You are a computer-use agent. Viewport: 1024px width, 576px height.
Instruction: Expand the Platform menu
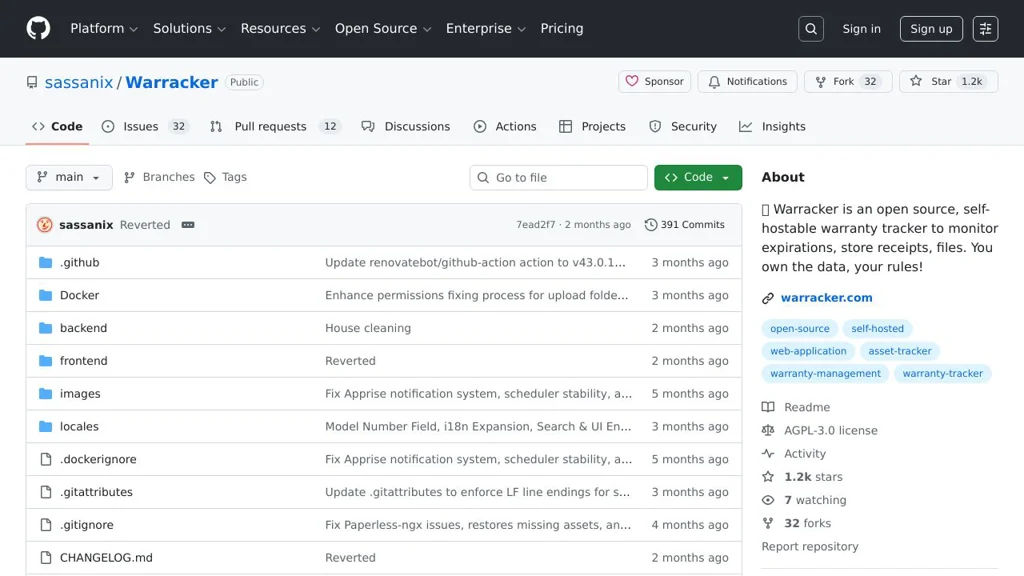[104, 29]
